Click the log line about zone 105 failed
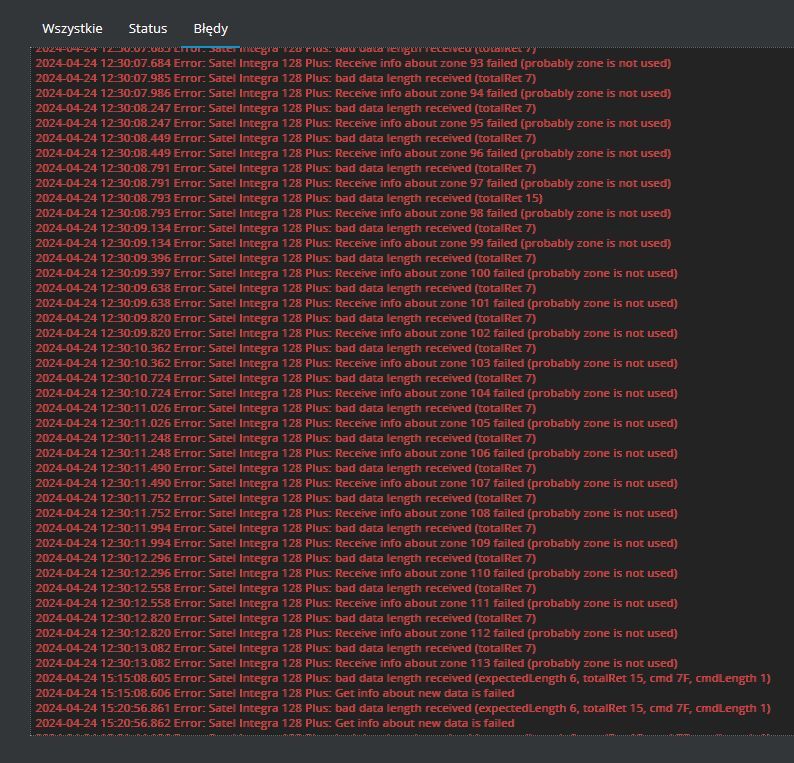The image size is (794, 763). (x=356, y=423)
